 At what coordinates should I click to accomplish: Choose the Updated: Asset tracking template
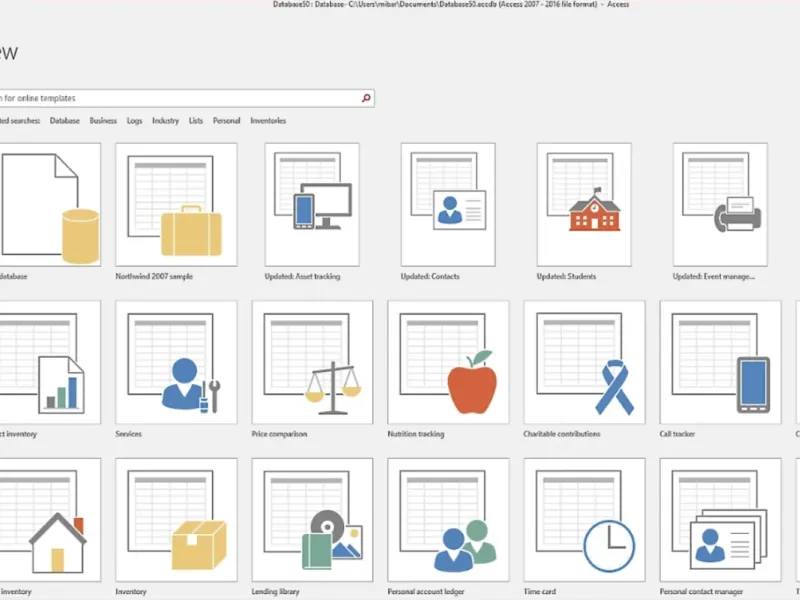pos(312,205)
